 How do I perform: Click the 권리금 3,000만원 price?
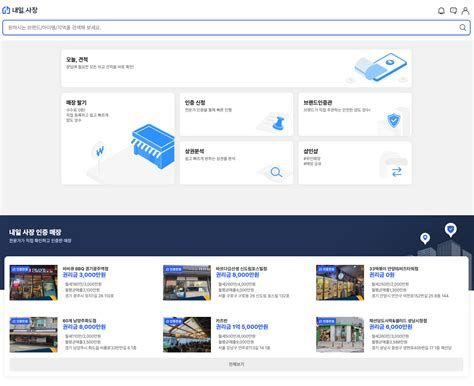pyautogui.click(x=84, y=275)
